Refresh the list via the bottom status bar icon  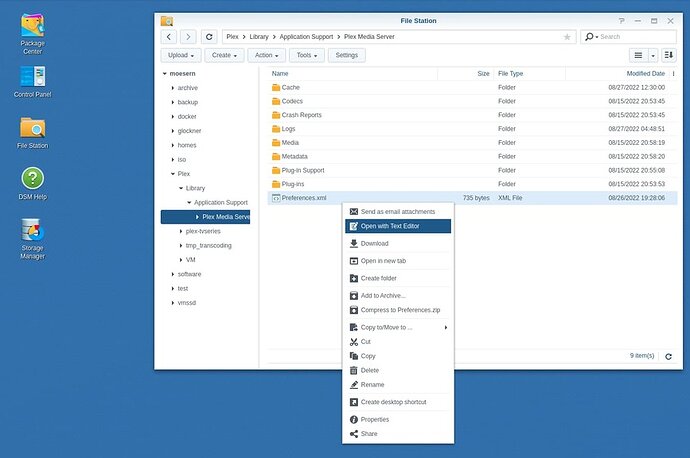[668, 356]
